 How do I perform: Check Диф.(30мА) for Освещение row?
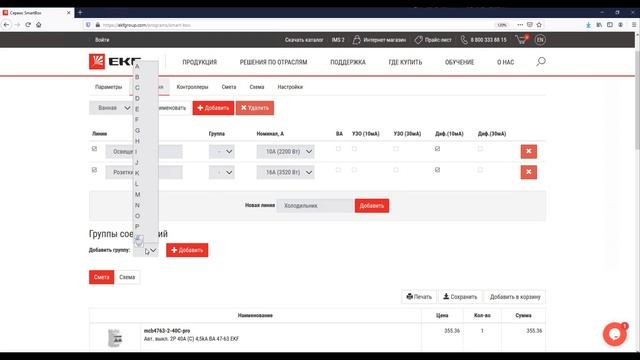pyautogui.click(x=480, y=149)
